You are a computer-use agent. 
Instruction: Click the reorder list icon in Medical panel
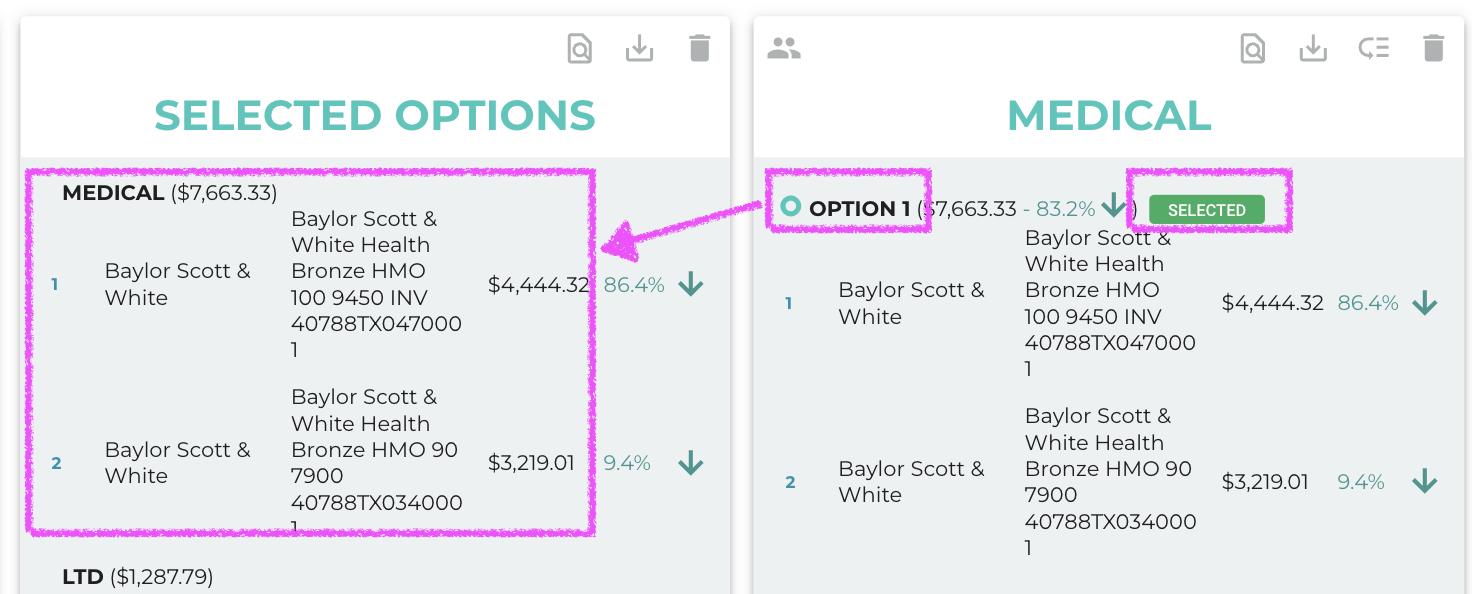(x=1374, y=48)
